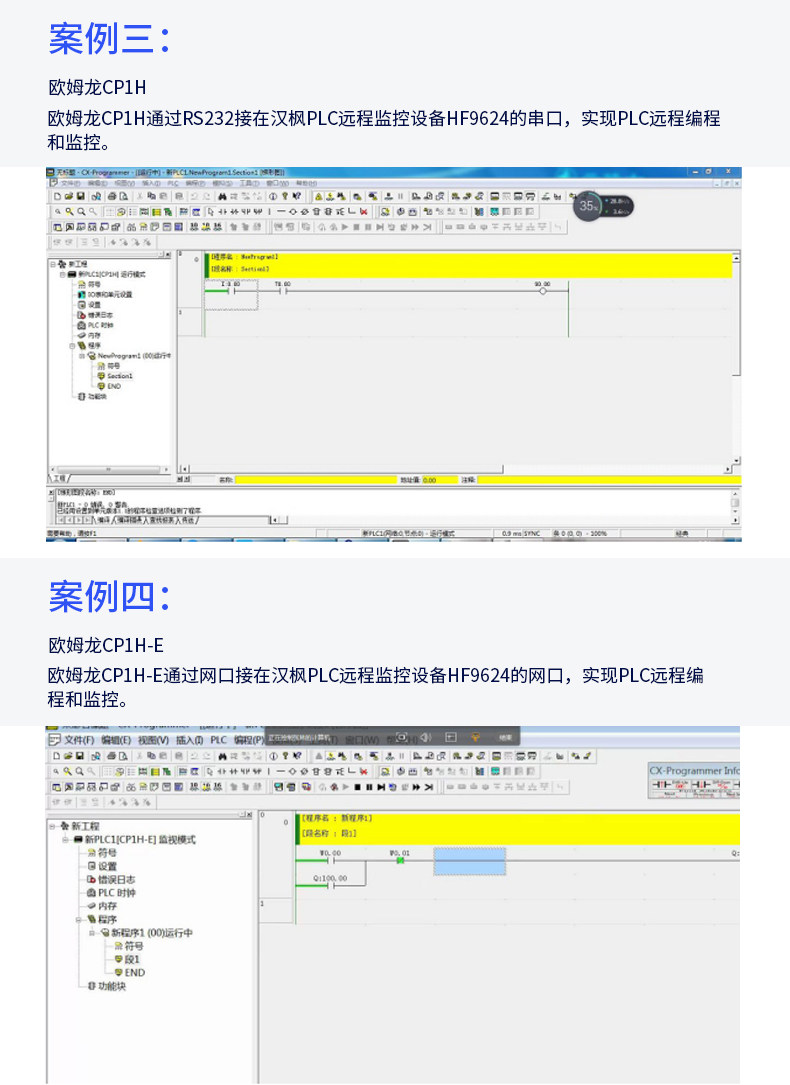The image size is (790, 1085).
Task: Collapse 程序 node in CP1H project tree
Action: pyautogui.click(x=72, y=345)
